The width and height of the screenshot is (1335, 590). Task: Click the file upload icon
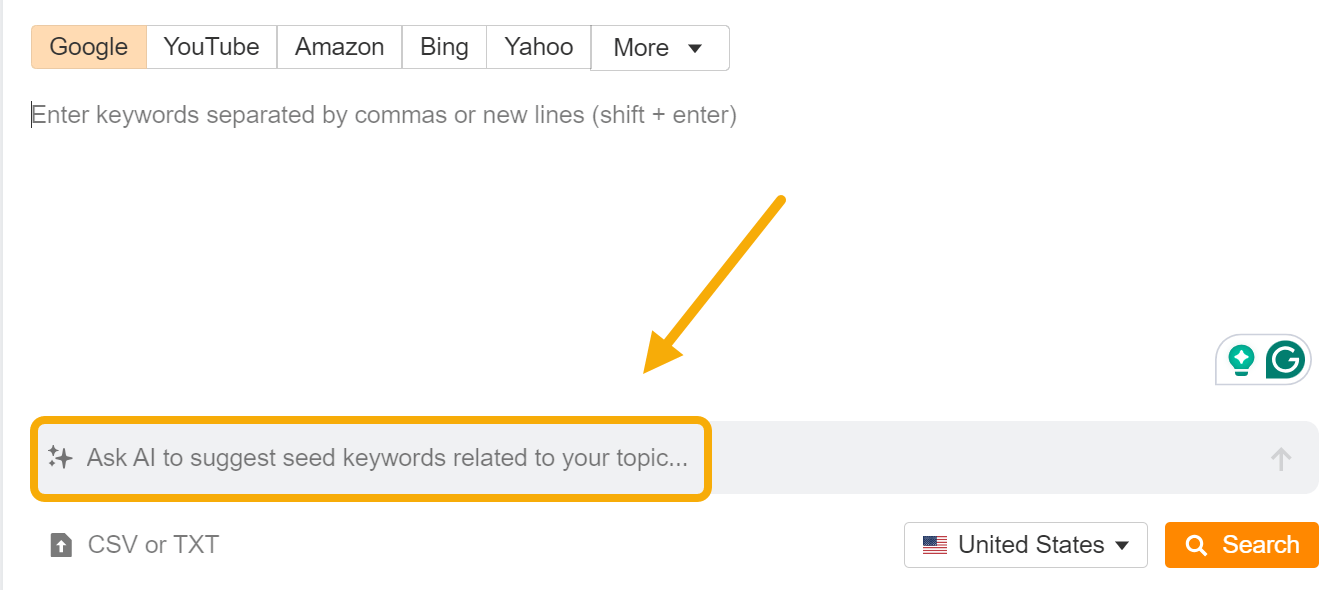62,545
